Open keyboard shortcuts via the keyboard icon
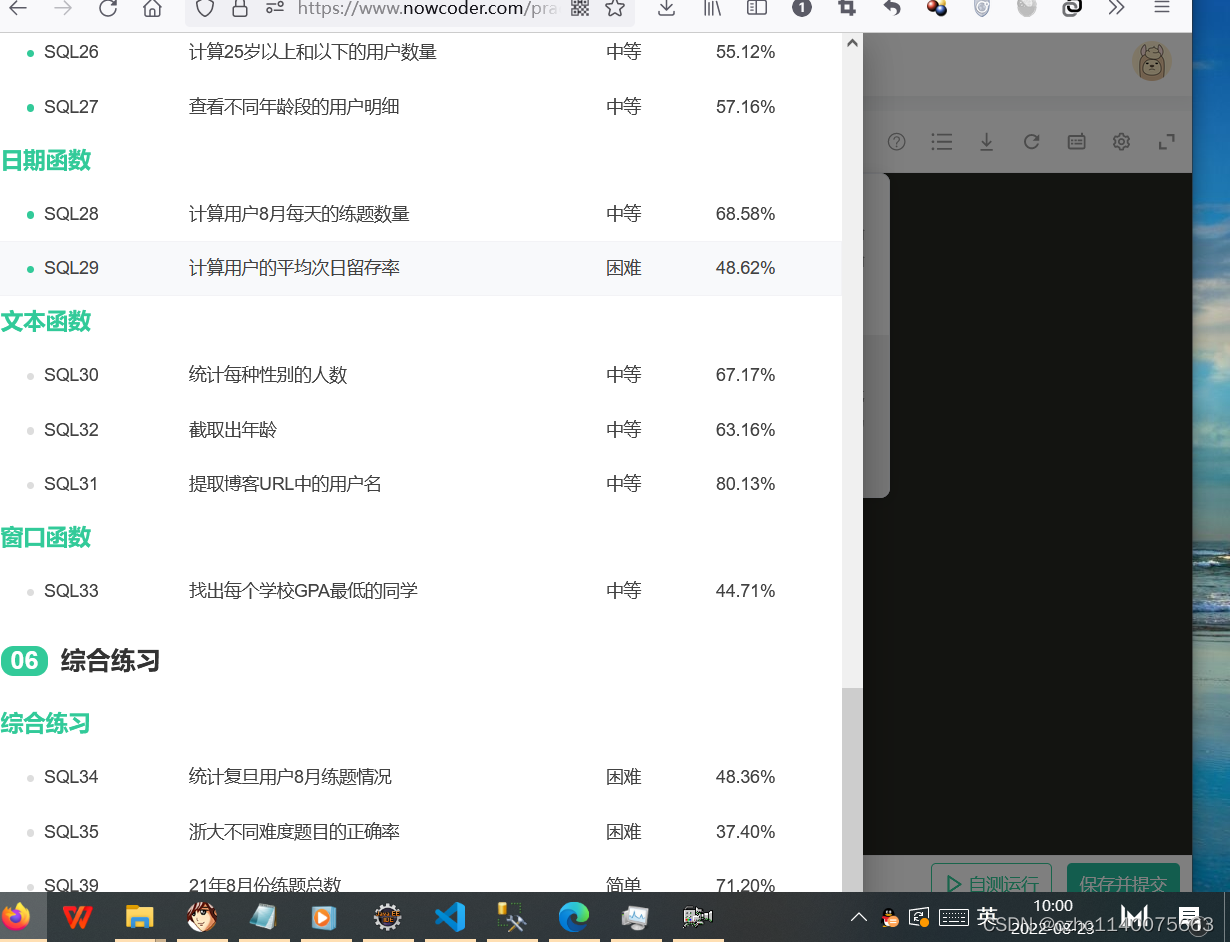The image size is (1230, 942). [1076, 141]
